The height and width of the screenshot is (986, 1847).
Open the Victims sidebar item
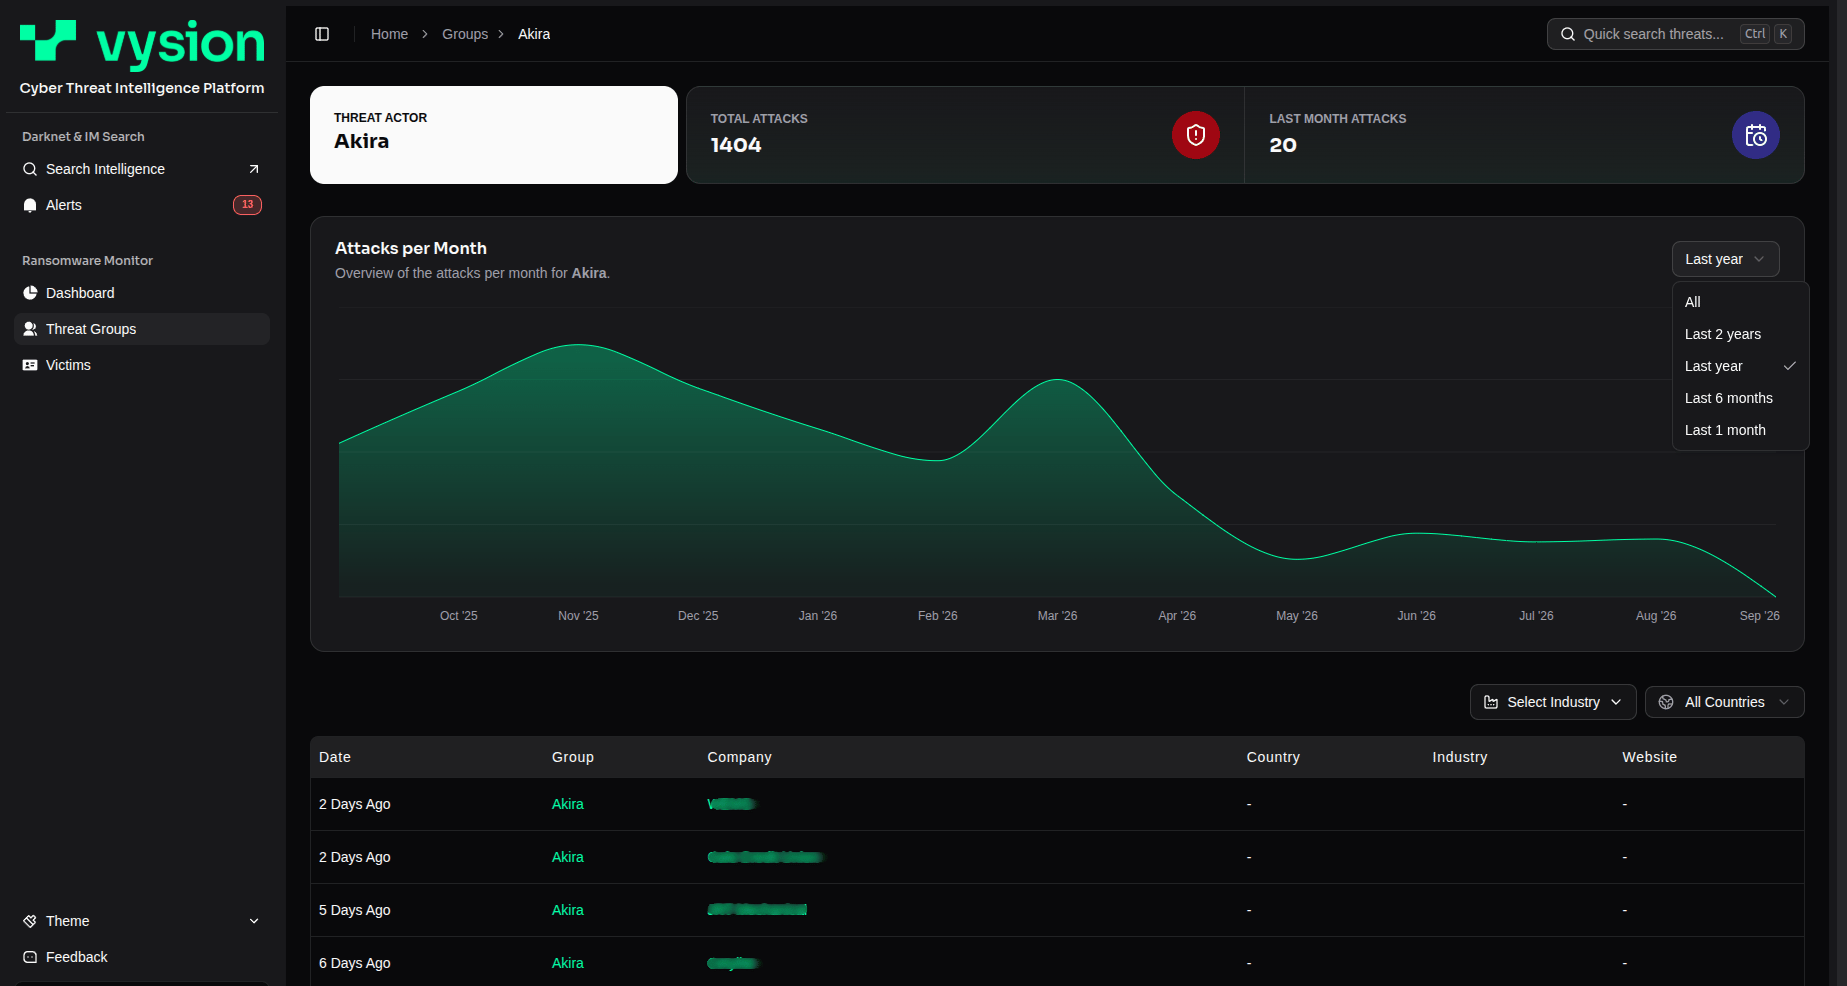click(x=142, y=365)
